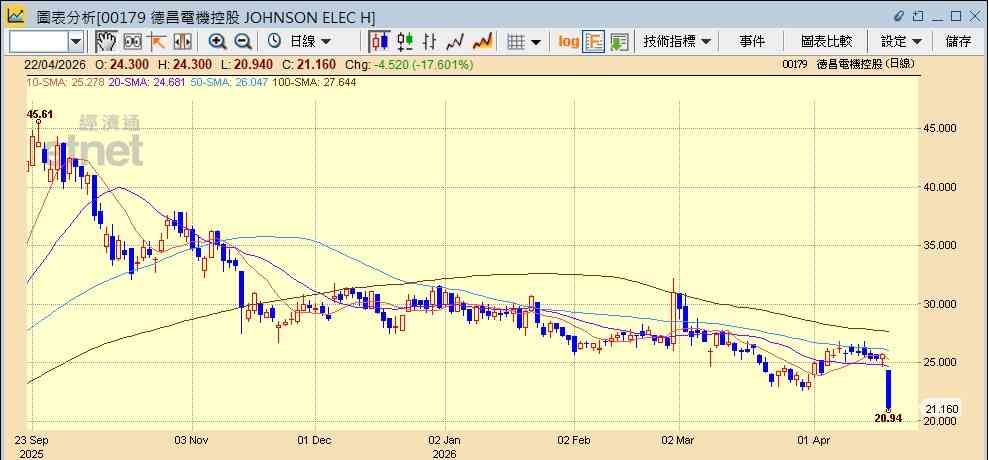Click the 02 Mar date axis label
This screenshot has height=460, width=989.
[679, 439]
